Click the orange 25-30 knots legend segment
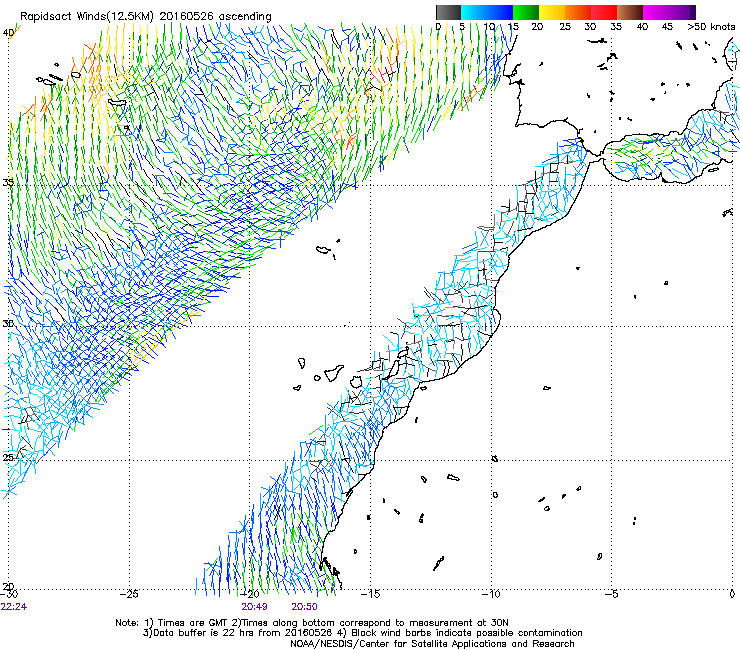 [578, 12]
